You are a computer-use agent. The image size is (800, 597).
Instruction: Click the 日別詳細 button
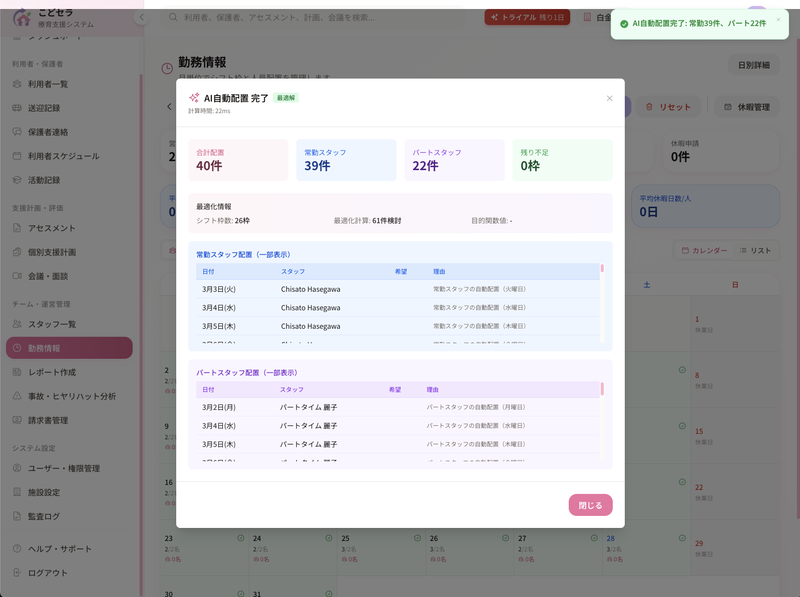coord(754,65)
